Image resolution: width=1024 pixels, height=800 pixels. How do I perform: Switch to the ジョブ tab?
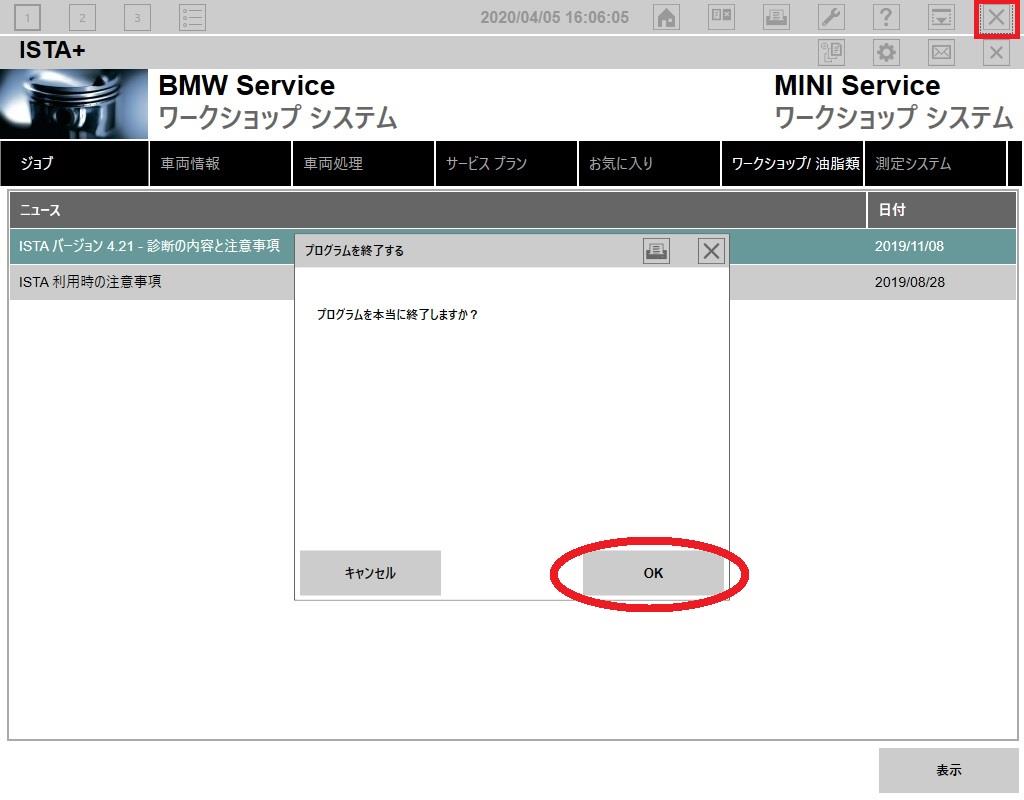tap(74, 163)
